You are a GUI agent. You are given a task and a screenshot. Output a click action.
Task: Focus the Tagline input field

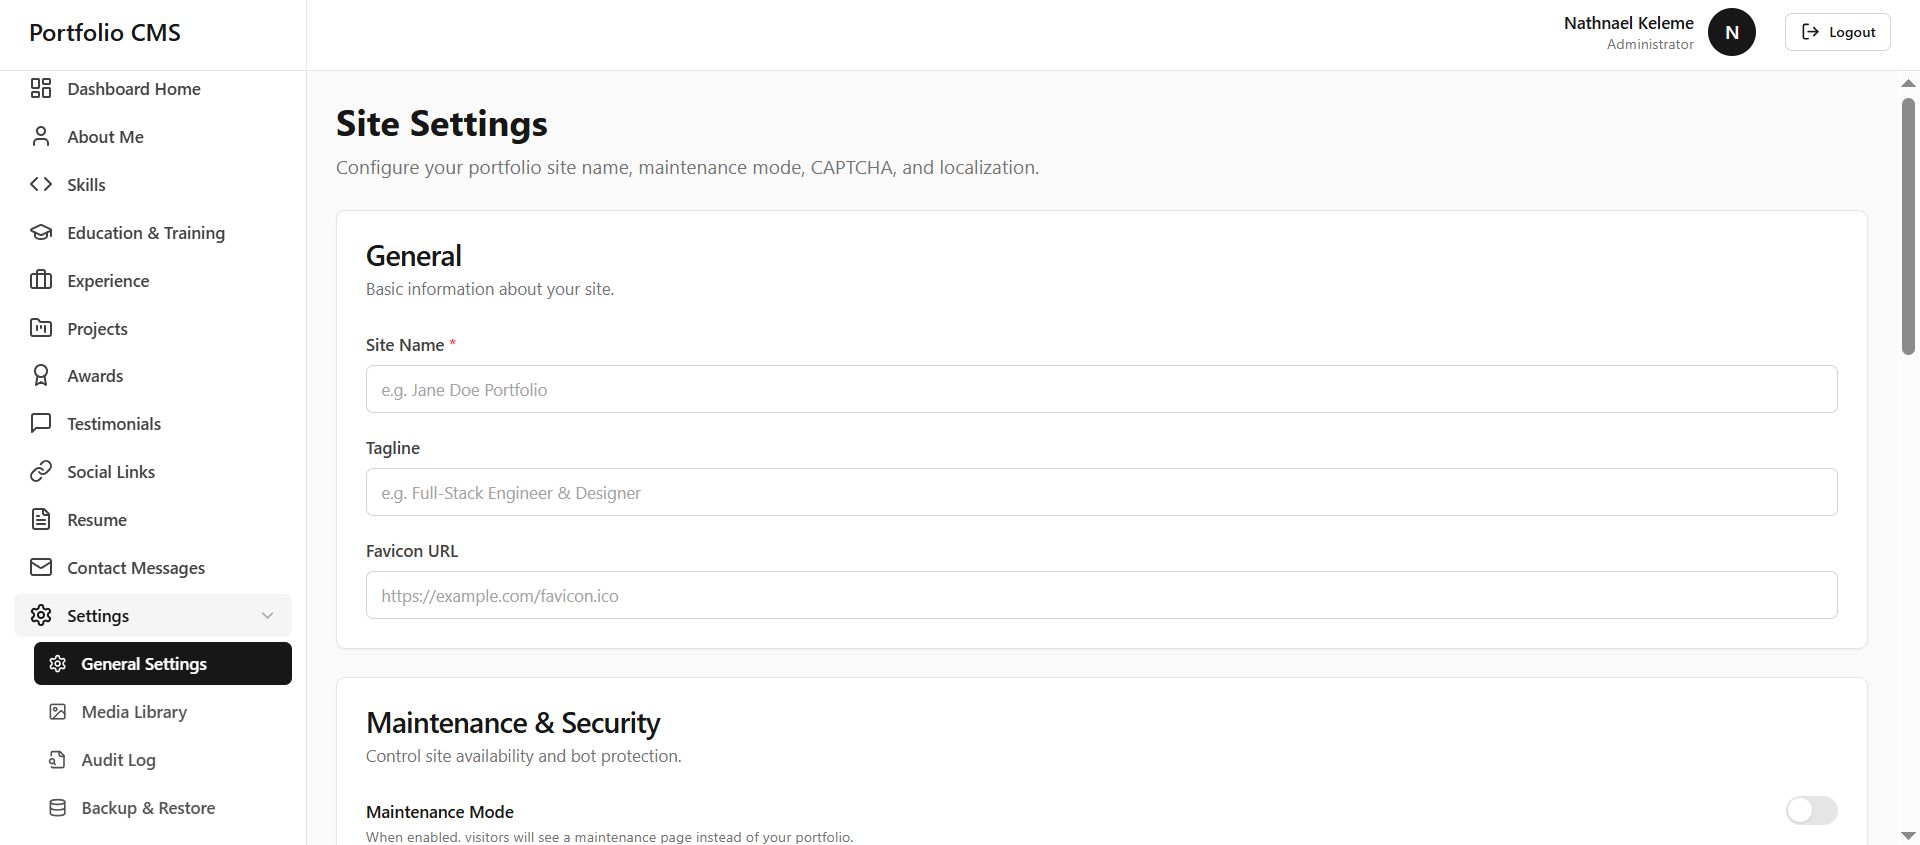pos(1101,492)
